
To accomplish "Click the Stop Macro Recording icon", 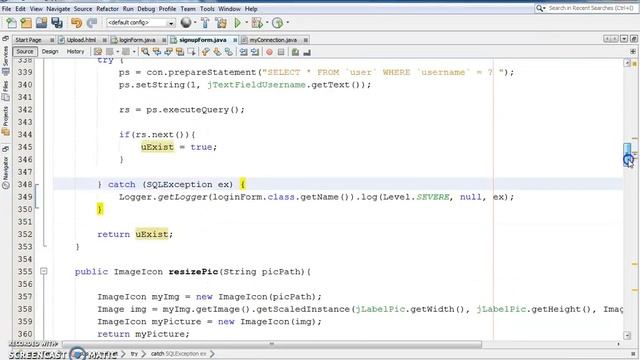I will coord(281,52).
